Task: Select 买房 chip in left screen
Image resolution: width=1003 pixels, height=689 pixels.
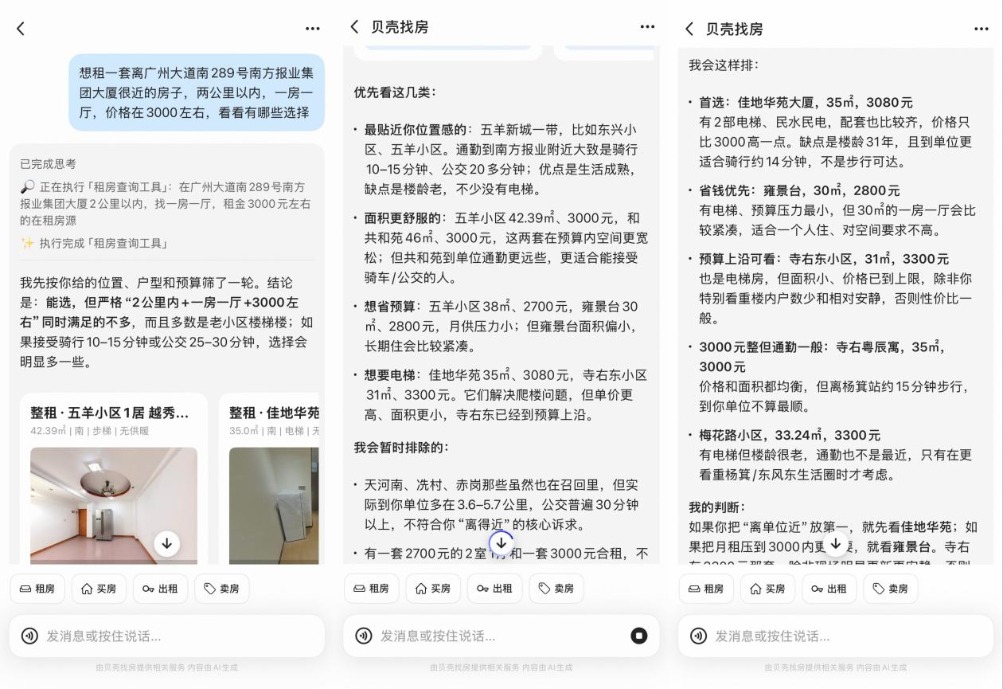Action: (99, 589)
